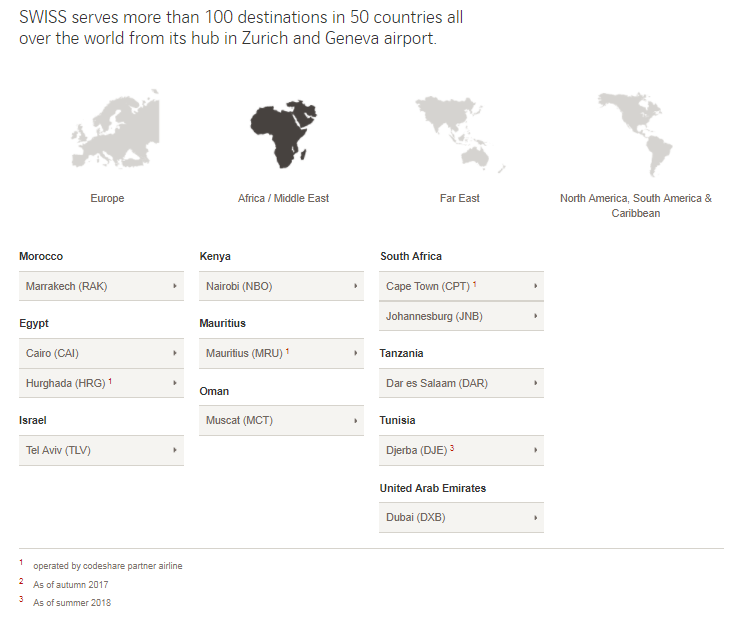Open the Dar es Salaam (DAR) destination
Image resolution: width=733 pixels, height=621 pixels.
(461, 383)
